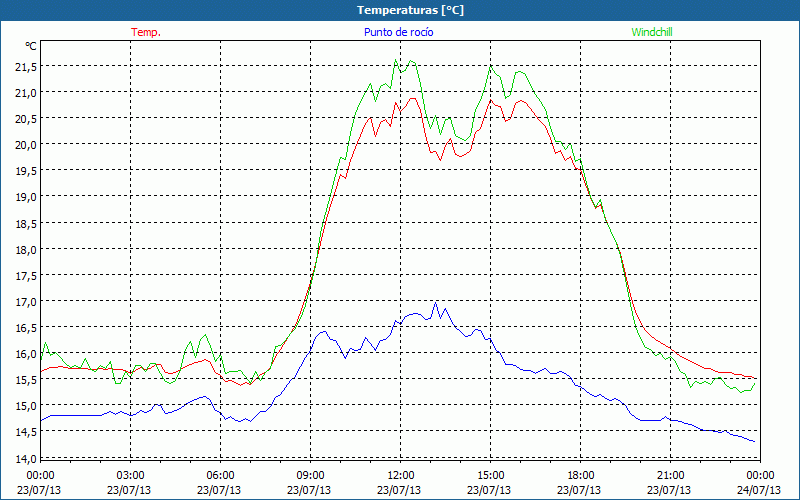Select the green Windchill legend label
Screen dimensions: 800x500
[652, 32]
